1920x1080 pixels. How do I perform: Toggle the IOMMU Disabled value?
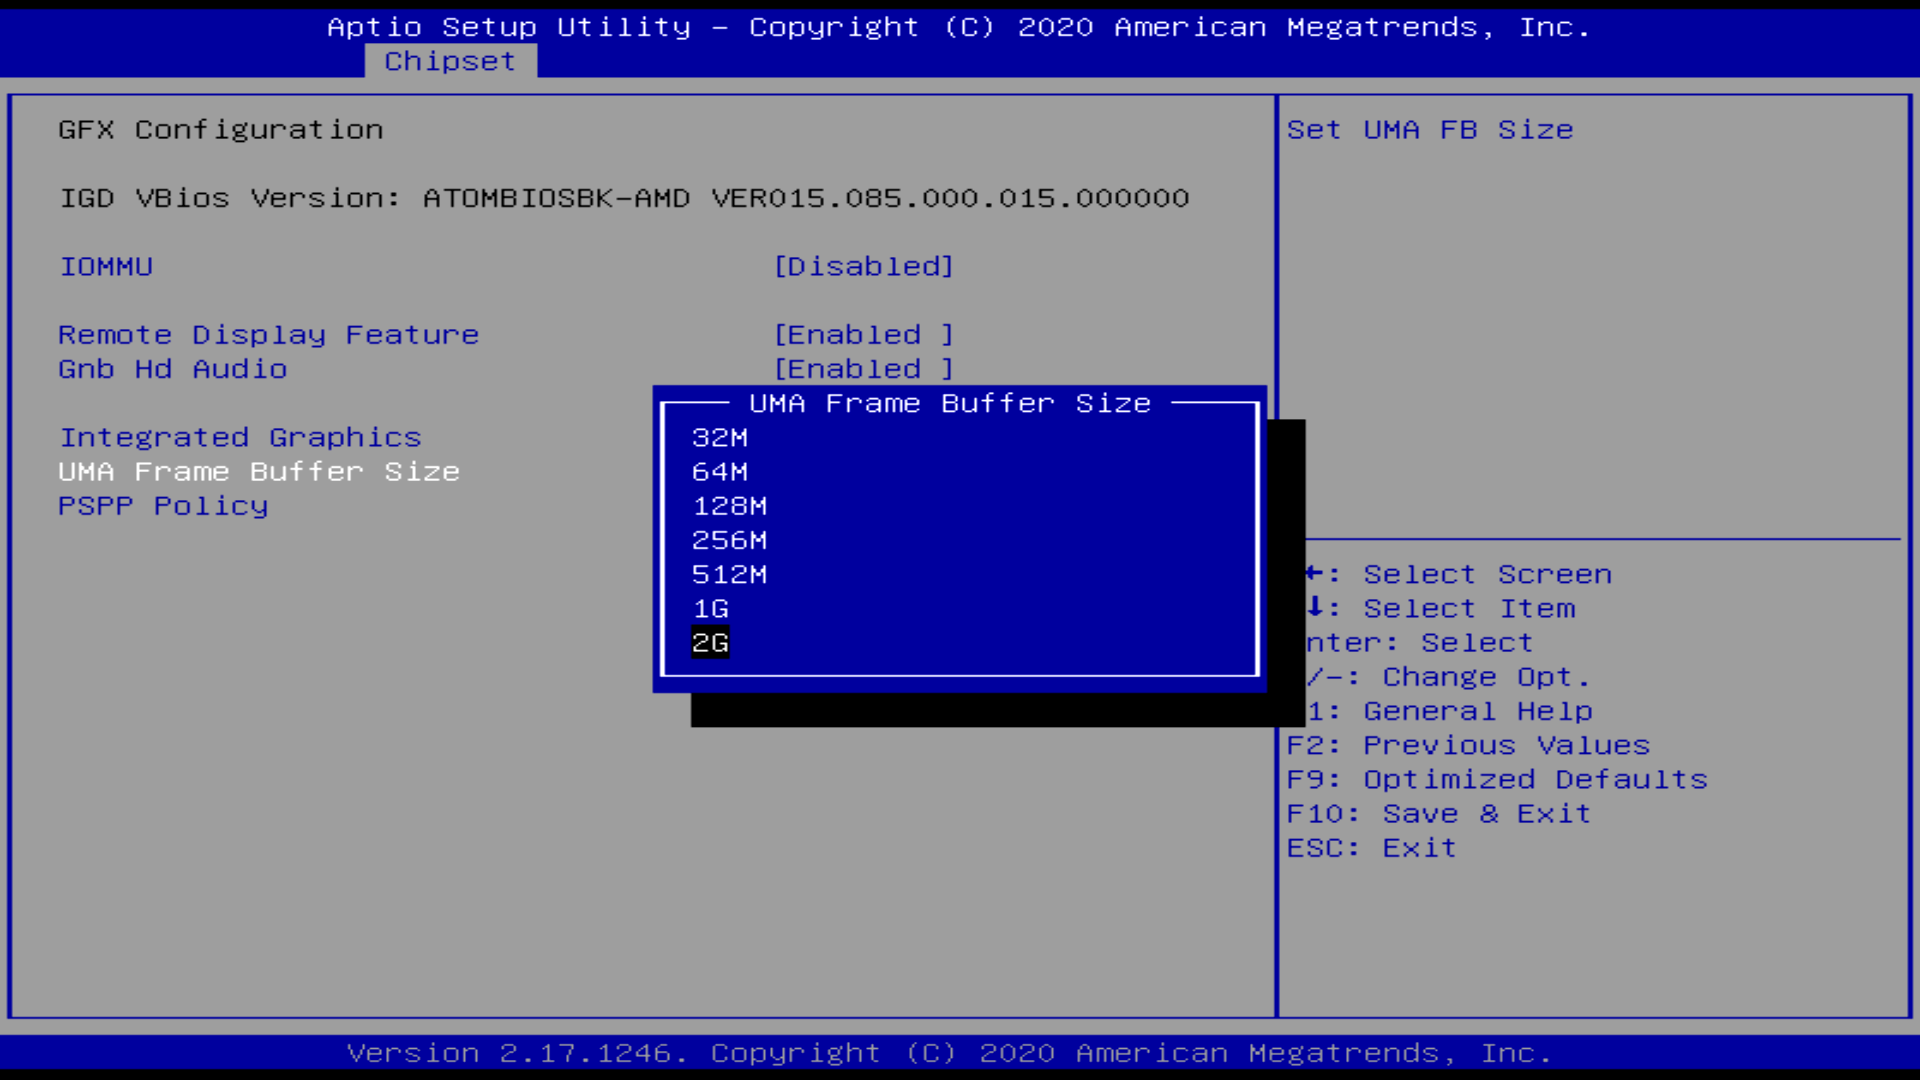point(863,267)
